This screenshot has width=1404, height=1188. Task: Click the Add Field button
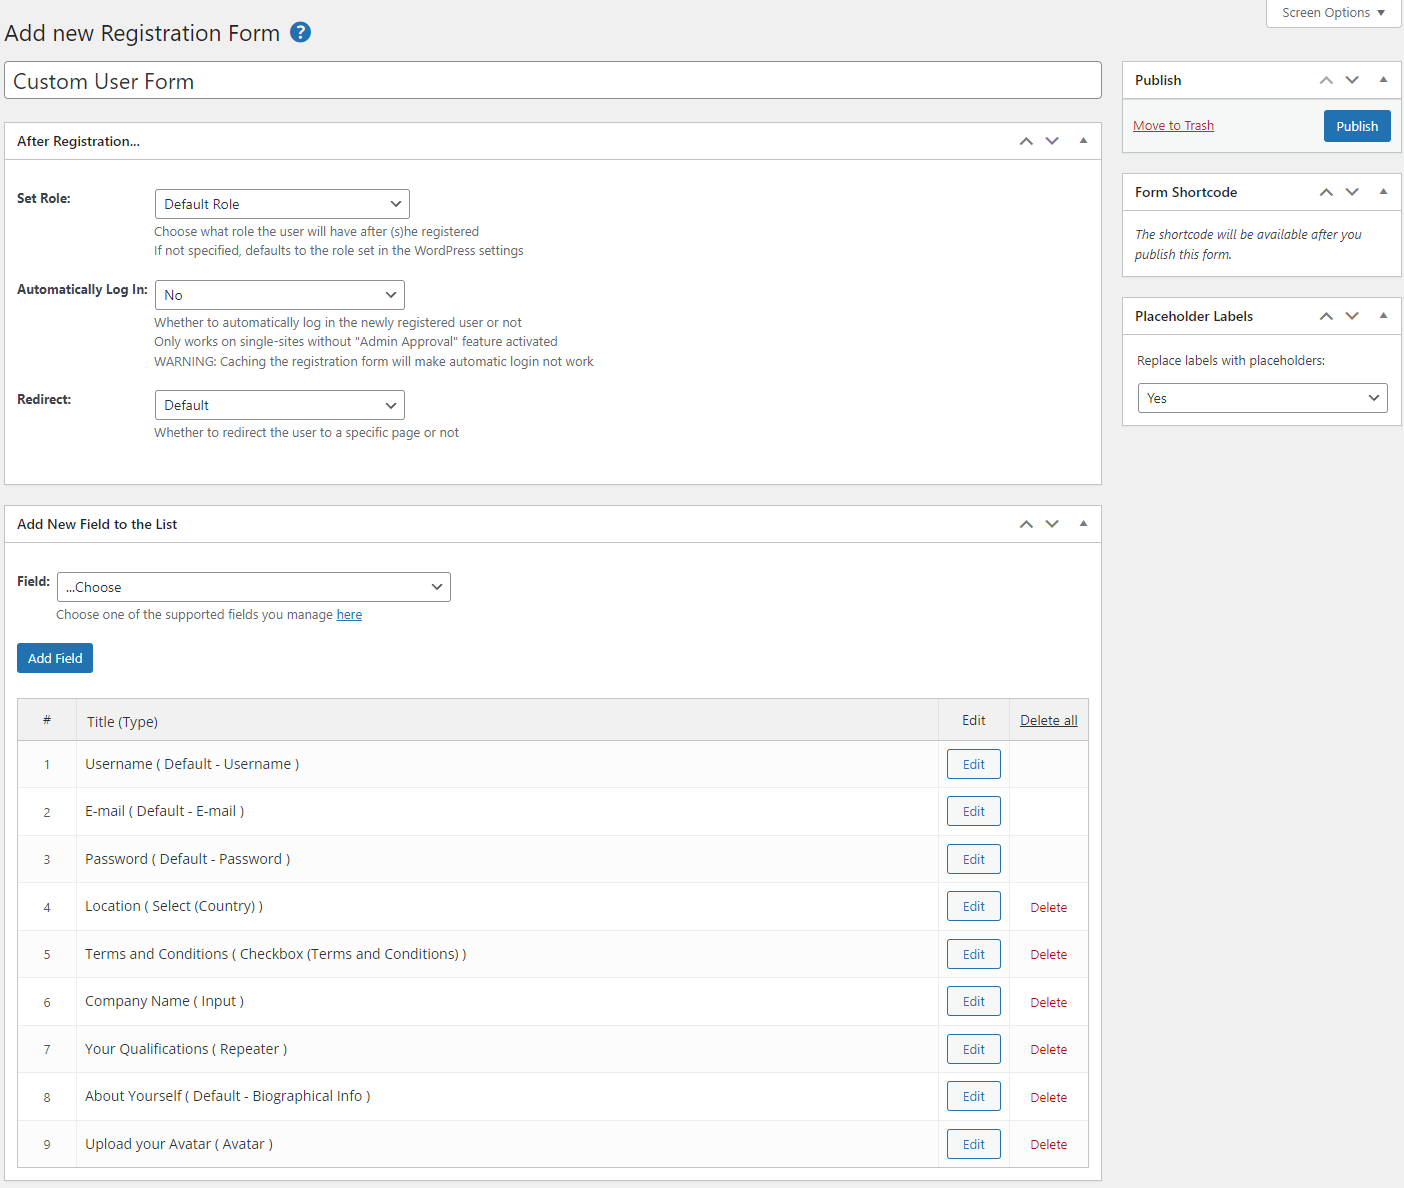pos(55,658)
